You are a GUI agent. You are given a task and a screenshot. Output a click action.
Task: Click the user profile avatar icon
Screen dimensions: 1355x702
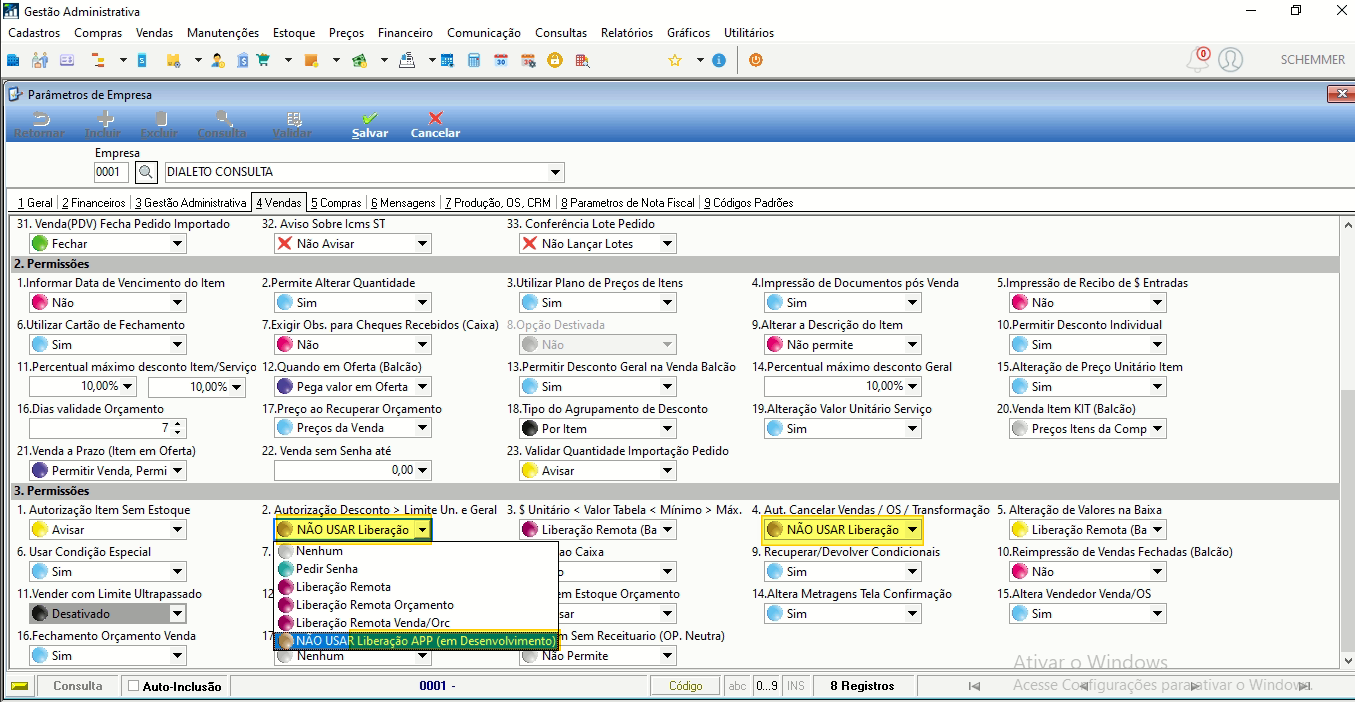point(1230,60)
